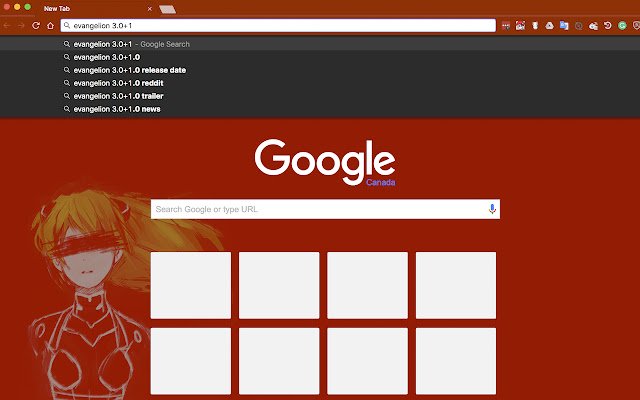Open the Home page button

[50, 26]
